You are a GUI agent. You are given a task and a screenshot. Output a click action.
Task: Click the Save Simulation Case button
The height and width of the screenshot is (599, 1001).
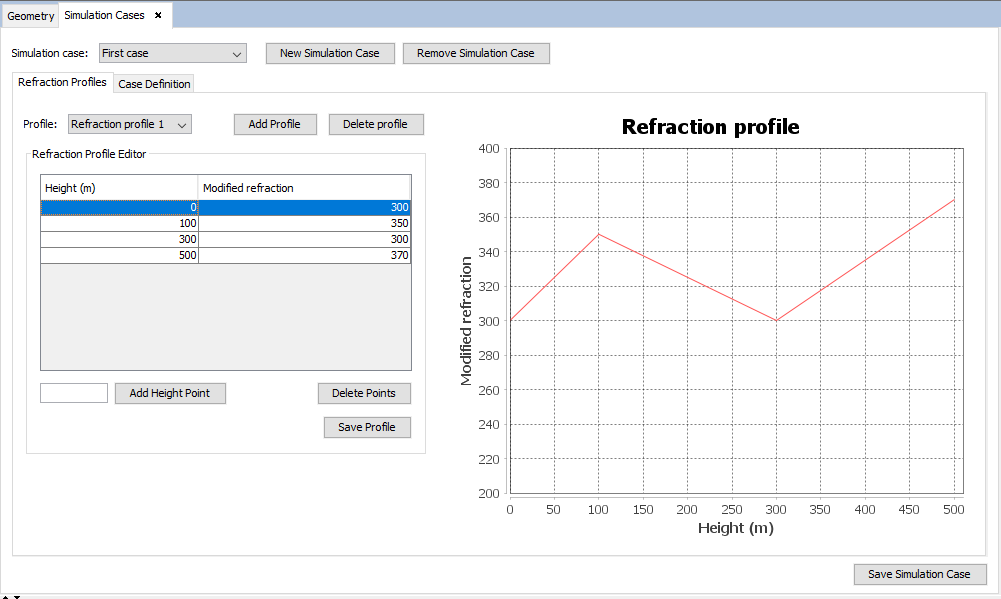[x=919, y=574]
